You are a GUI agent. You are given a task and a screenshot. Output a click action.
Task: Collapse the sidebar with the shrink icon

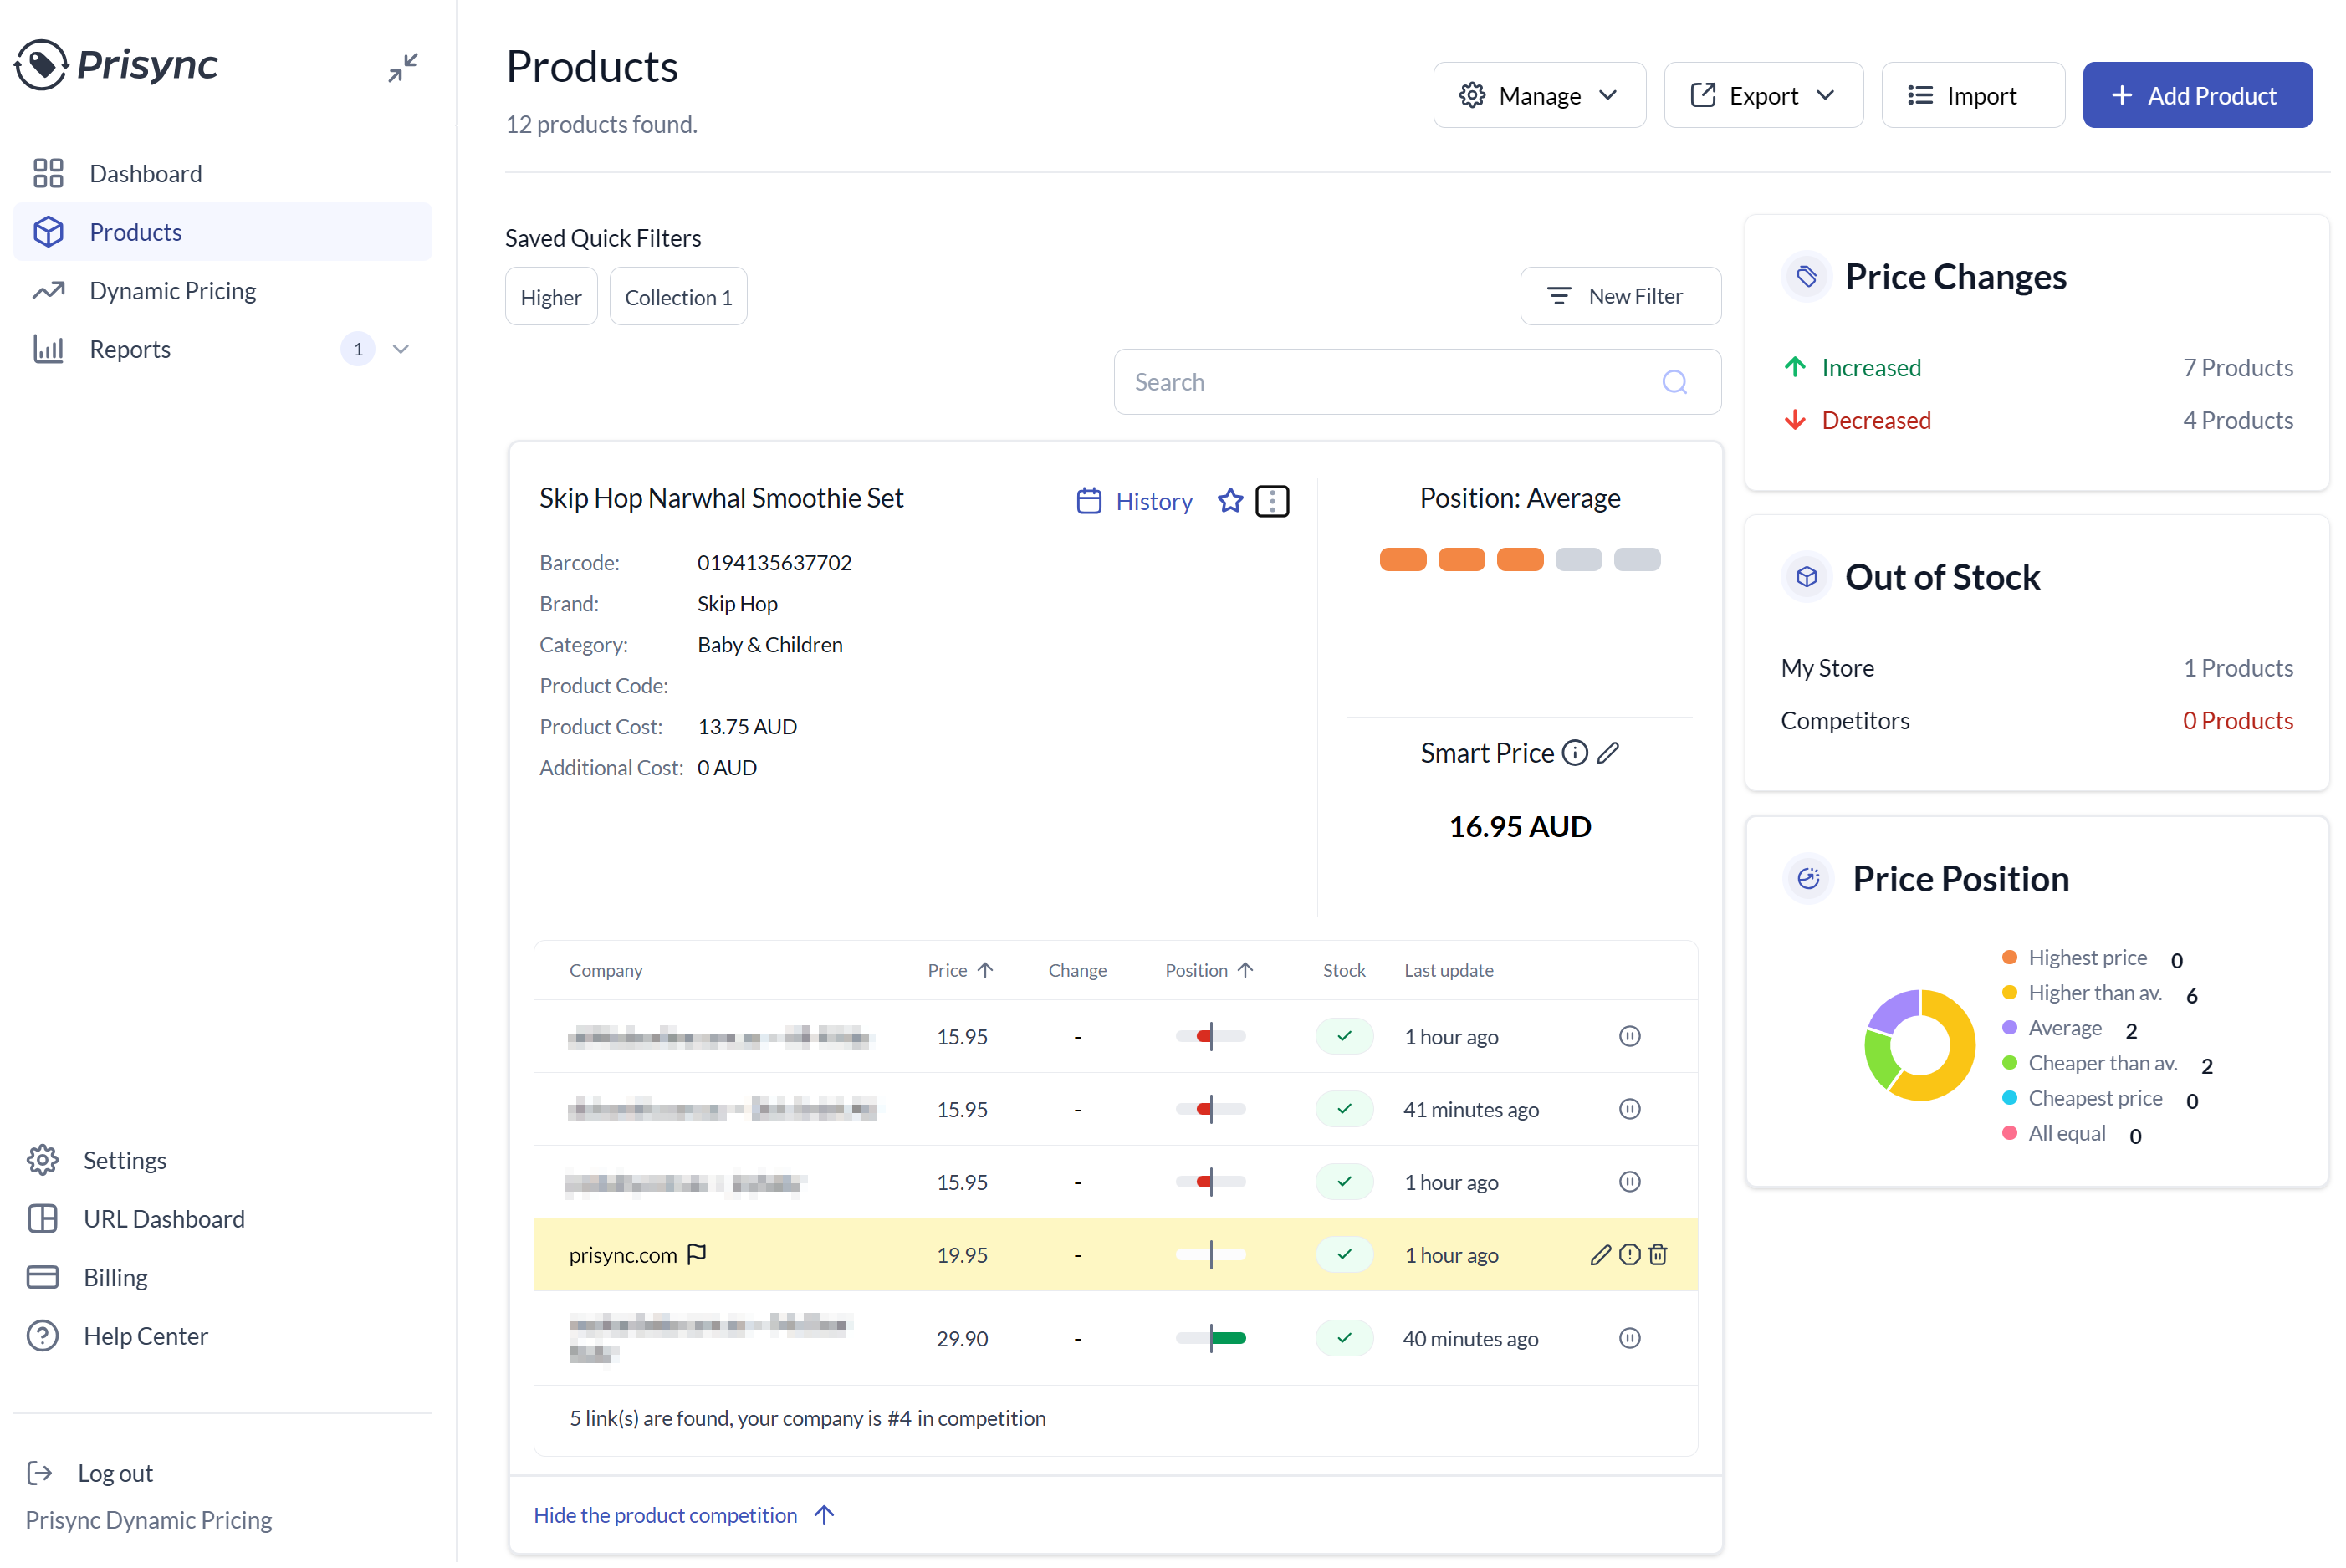coord(403,67)
